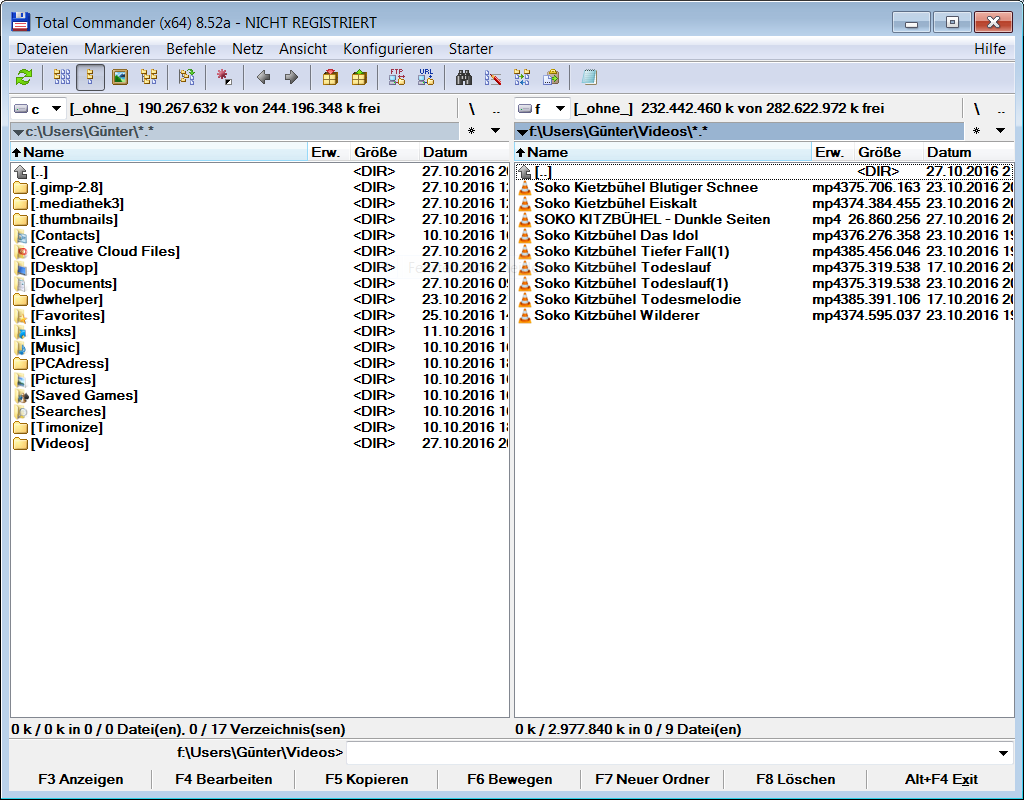Open the Starter menu
Image resolution: width=1024 pixels, height=800 pixels.
tap(471, 49)
